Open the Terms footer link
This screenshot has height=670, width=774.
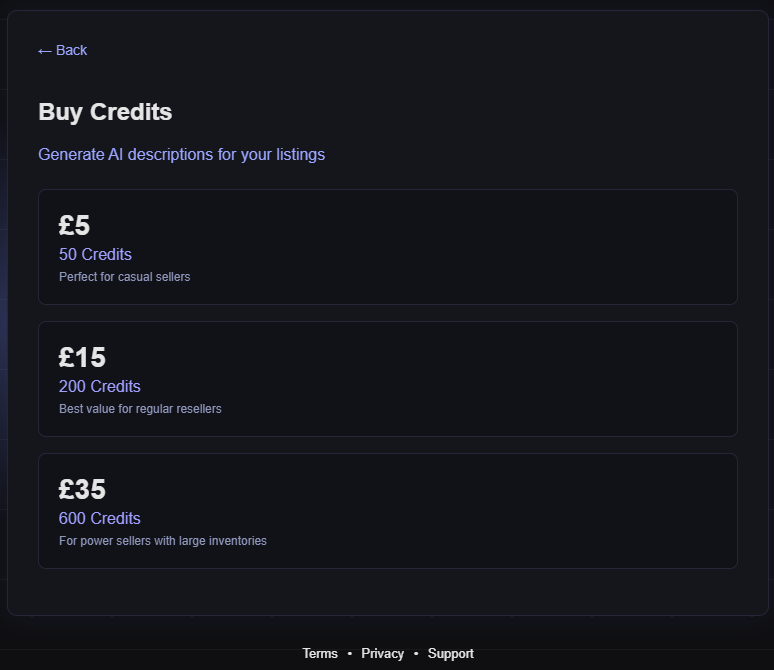point(320,653)
